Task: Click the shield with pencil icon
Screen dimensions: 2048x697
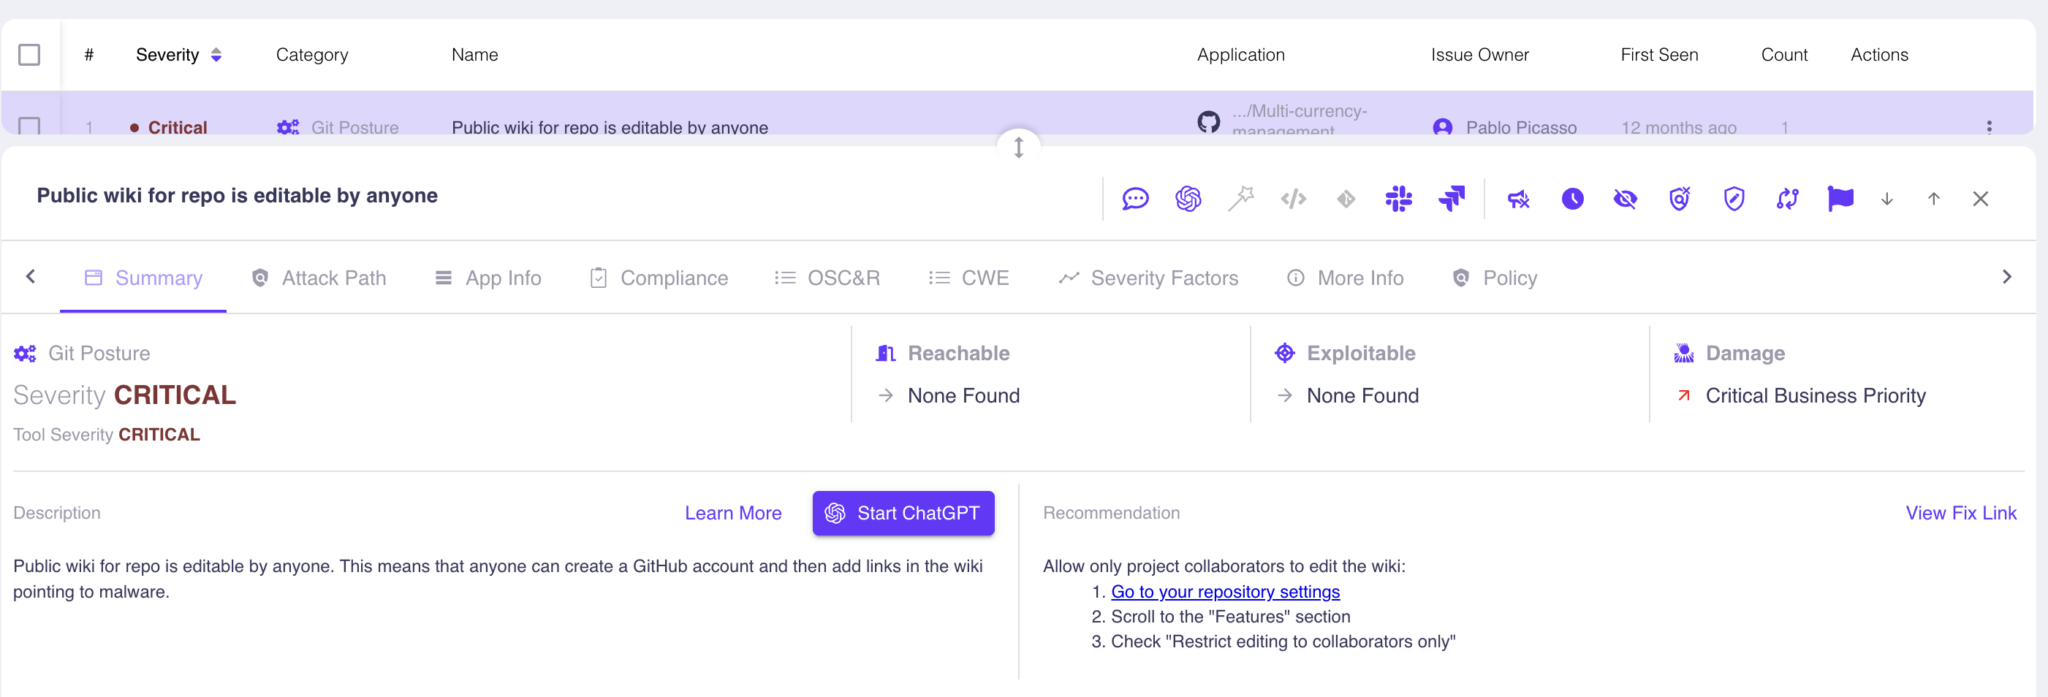Action: [x=1734, y=199]
